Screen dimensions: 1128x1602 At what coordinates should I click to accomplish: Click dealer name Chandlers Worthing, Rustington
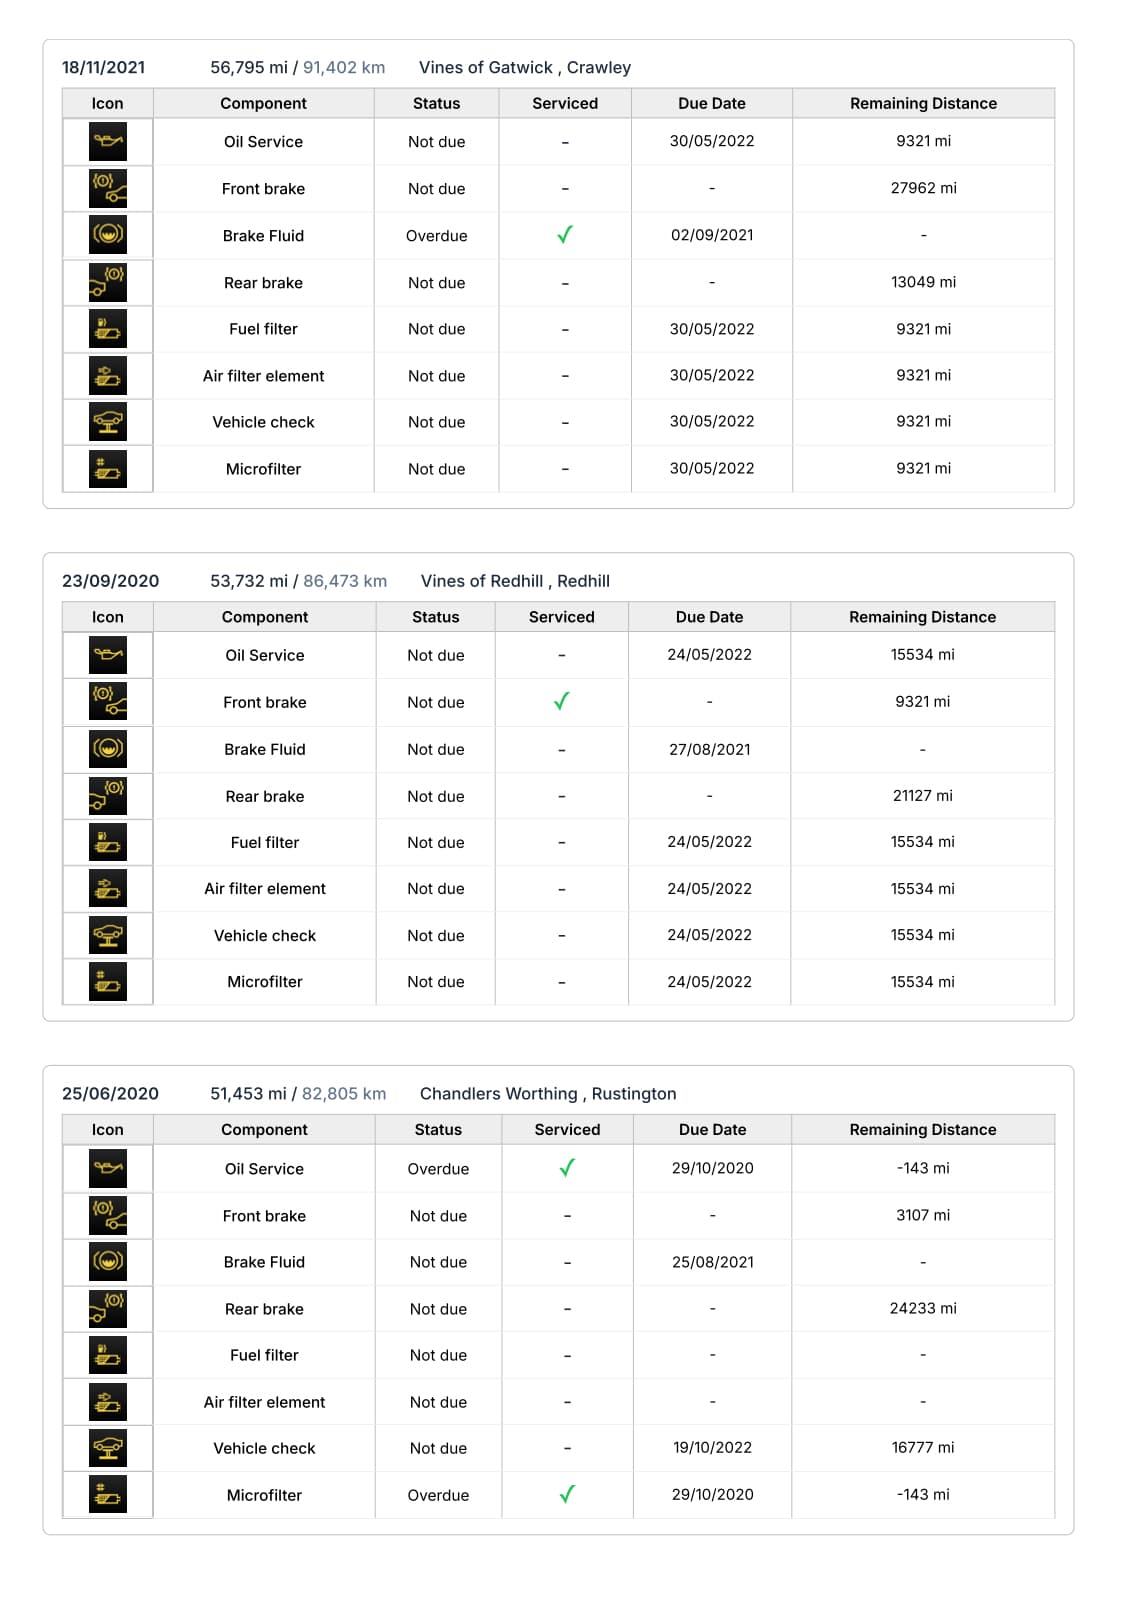548,1094
